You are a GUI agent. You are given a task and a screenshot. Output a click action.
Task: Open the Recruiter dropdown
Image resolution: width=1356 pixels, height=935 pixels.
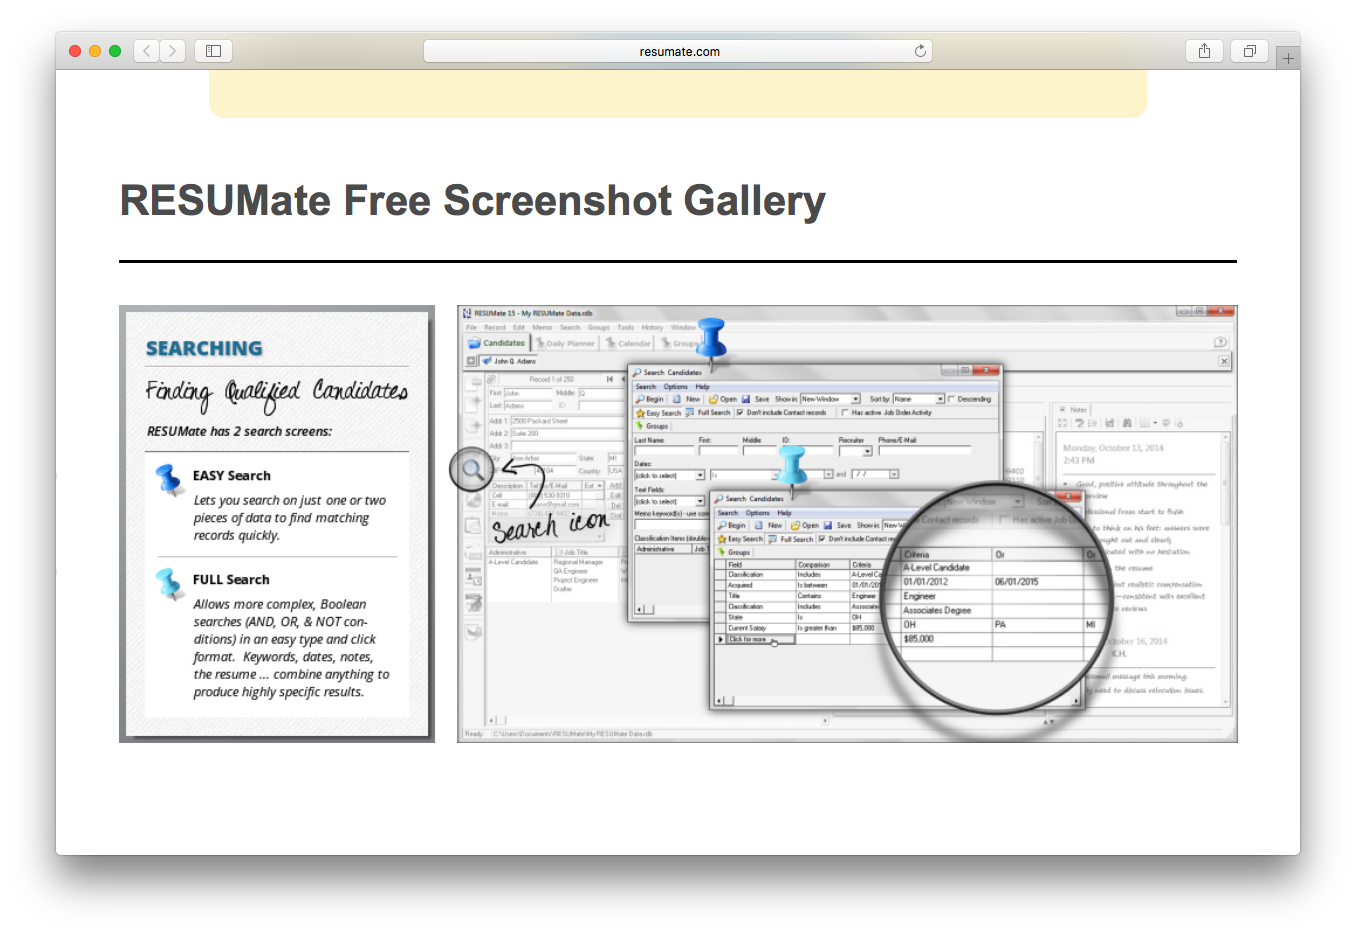pyautogui.click(x=867, y=451)
